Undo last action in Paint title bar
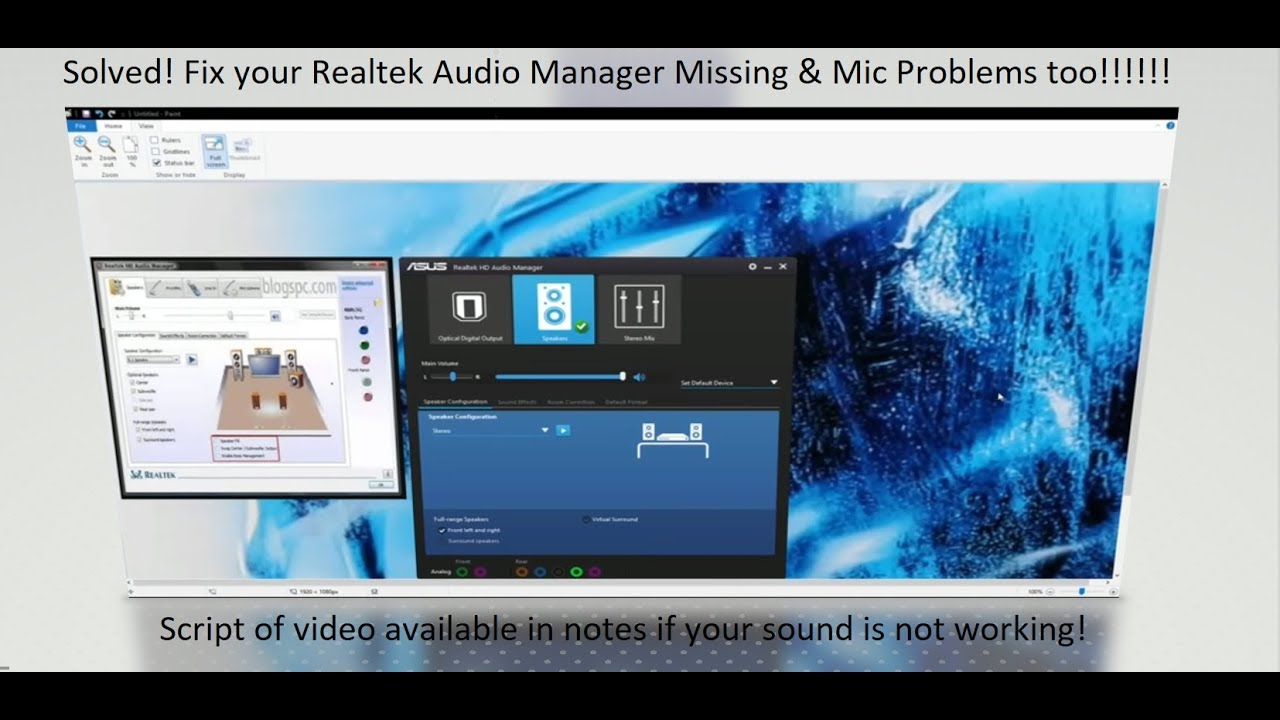The image size is (1280, 720). (x=98, y=113)
